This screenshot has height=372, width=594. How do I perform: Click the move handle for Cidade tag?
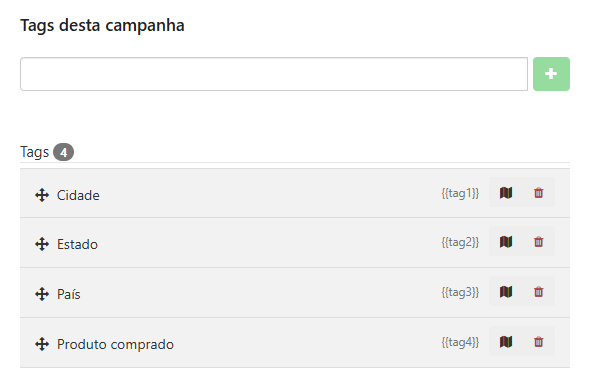42,195
